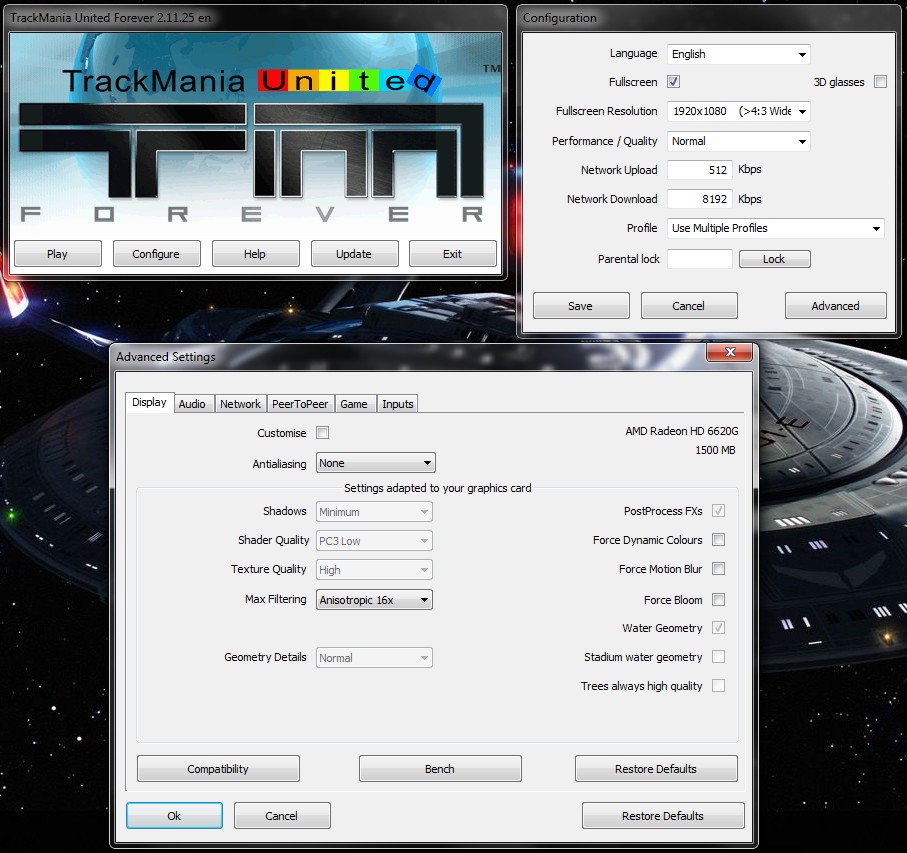
Task: Tick the Customise checkbox
Action: coord(322,433)
